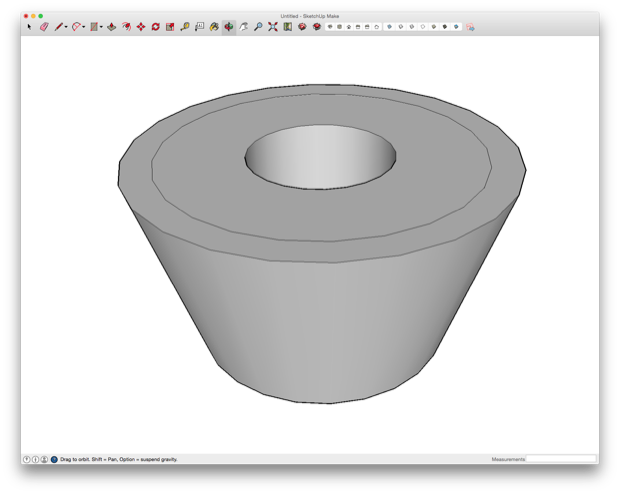Image resolution: width=620 pixels, height=494 pixels.
Task: Enable the Hidden Line style
Action: tap(423, 27)
